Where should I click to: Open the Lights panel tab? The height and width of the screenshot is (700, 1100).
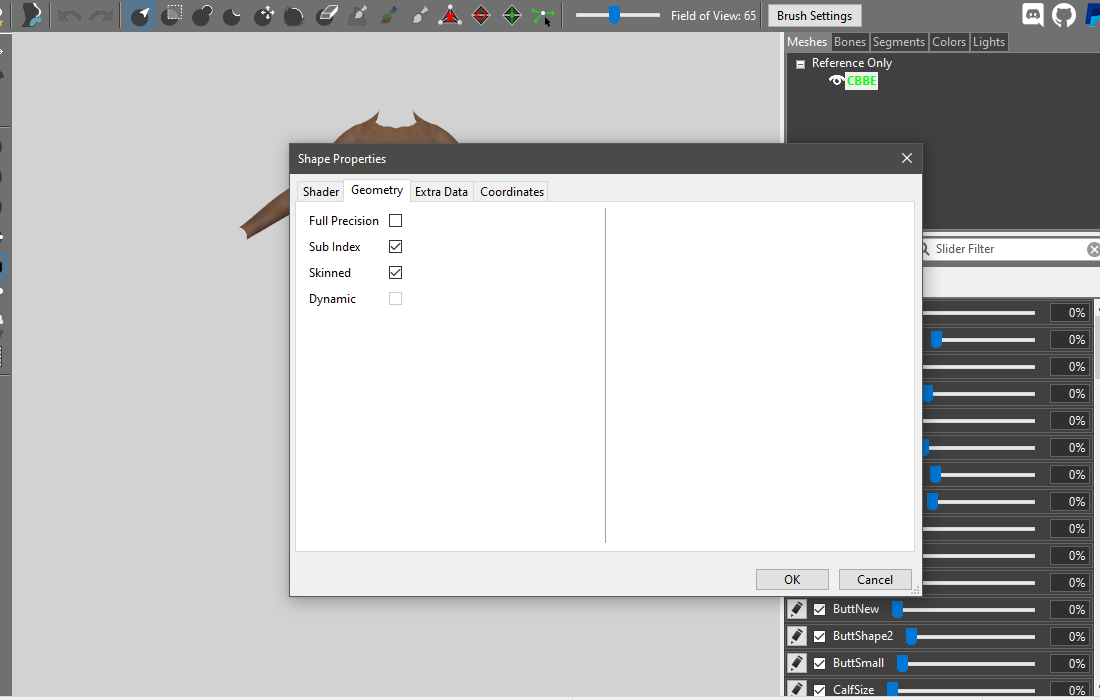988,42
